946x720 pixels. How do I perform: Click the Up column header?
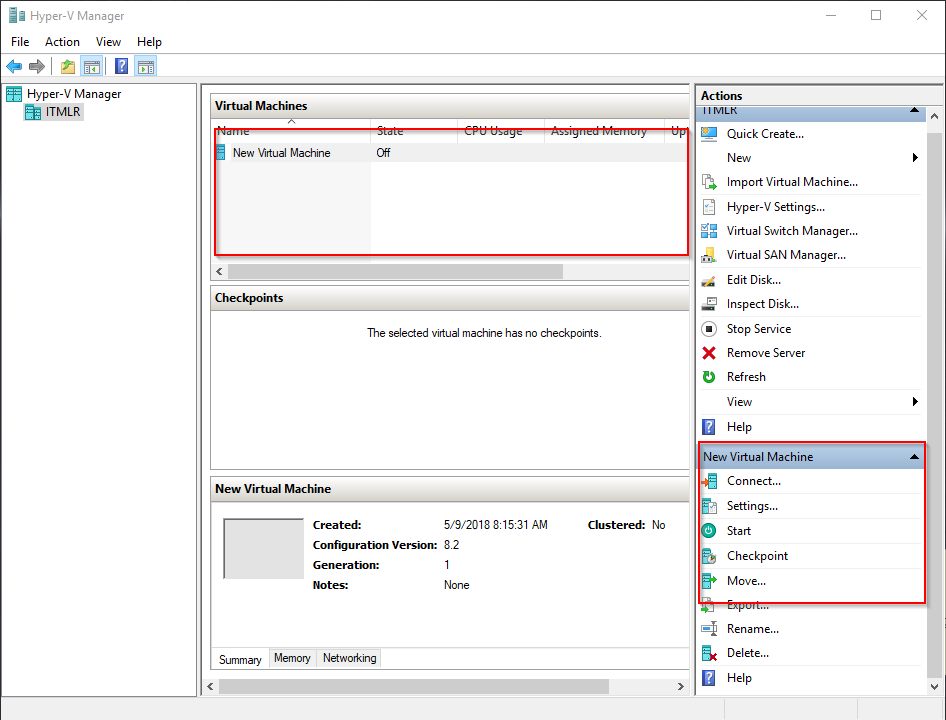(x=679, y=130)
